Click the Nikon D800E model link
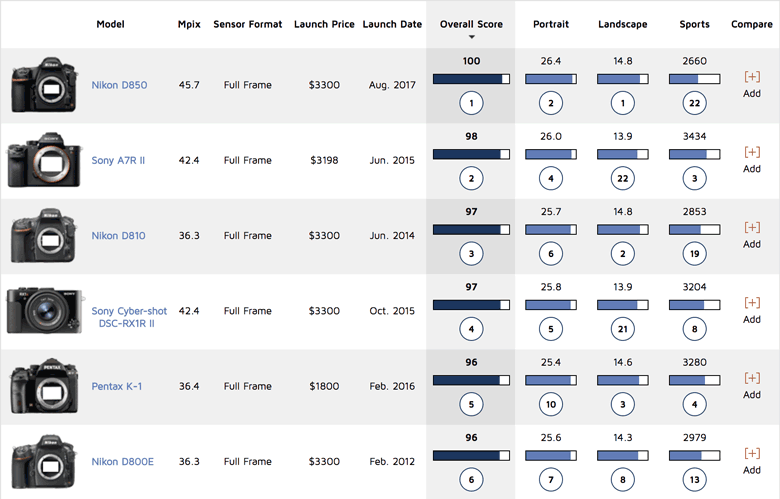 (x=122, y=462)
